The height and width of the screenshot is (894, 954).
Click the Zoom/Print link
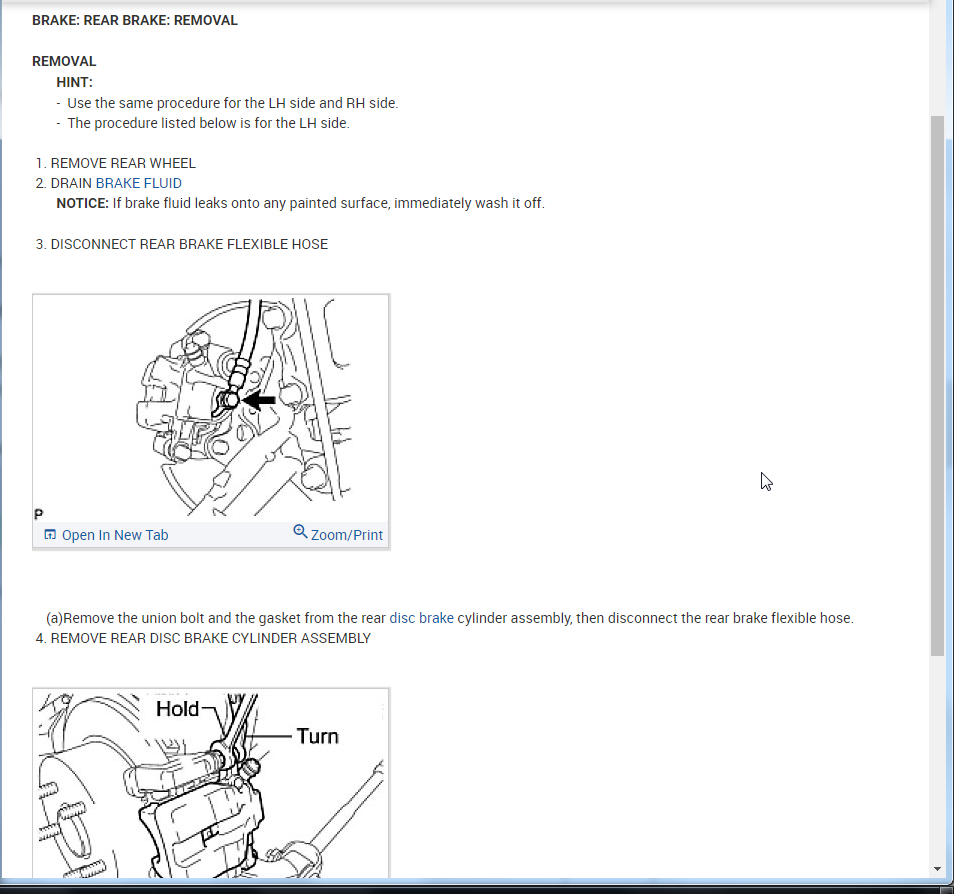tap(347, 535)
